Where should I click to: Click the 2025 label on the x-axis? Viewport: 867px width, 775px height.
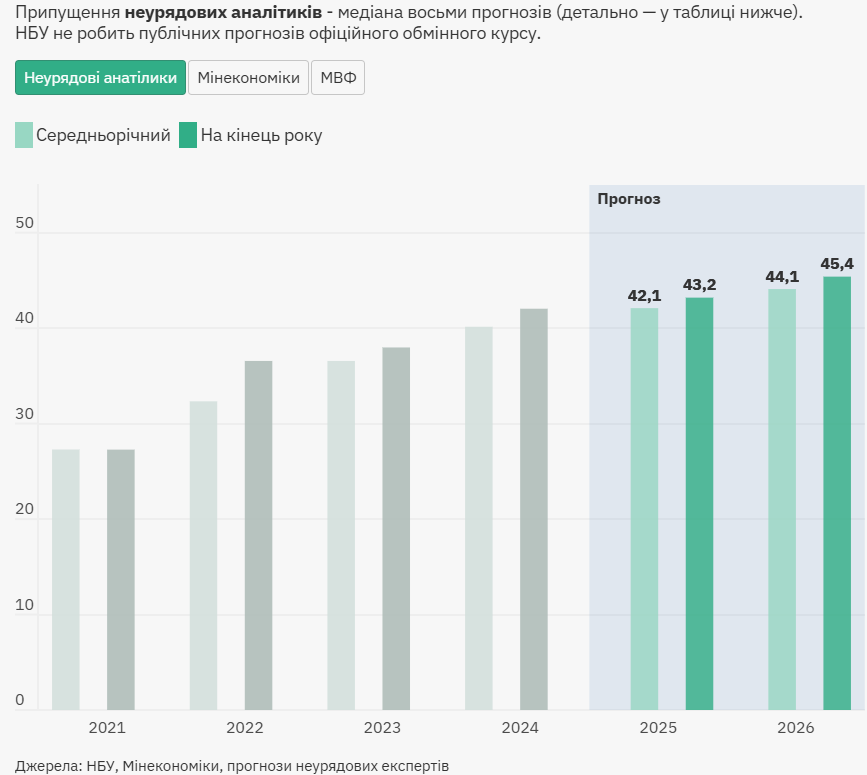658,728
